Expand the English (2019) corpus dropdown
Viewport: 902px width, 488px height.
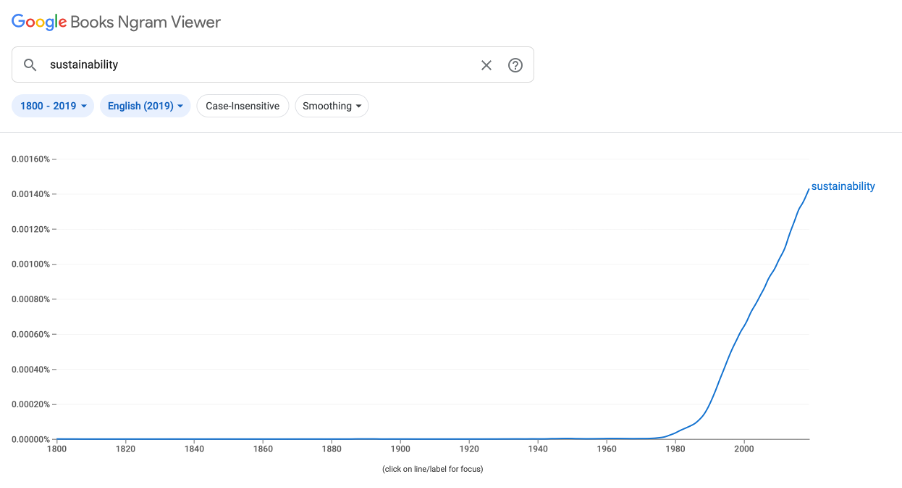pos(145,106)
